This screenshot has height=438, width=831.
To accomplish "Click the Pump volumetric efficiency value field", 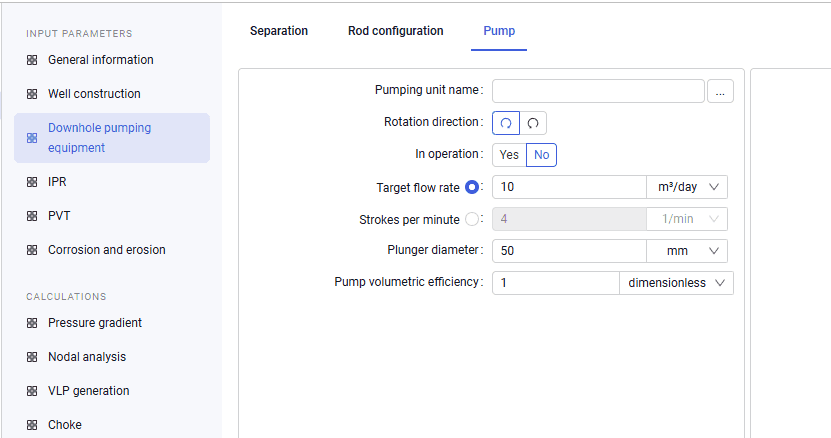I will tap(556, 283).
